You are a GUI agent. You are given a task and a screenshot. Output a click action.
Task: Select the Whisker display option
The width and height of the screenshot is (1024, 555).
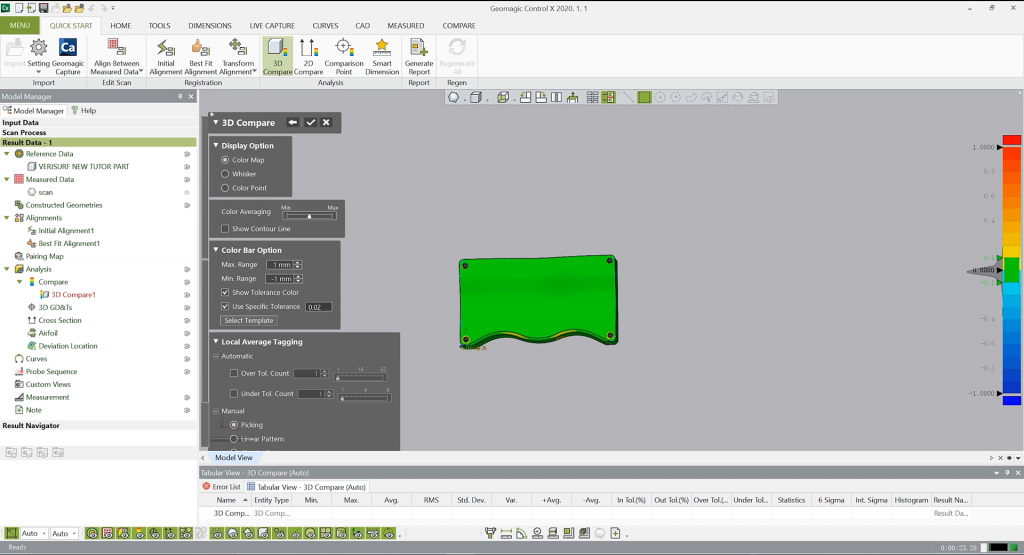225,174
